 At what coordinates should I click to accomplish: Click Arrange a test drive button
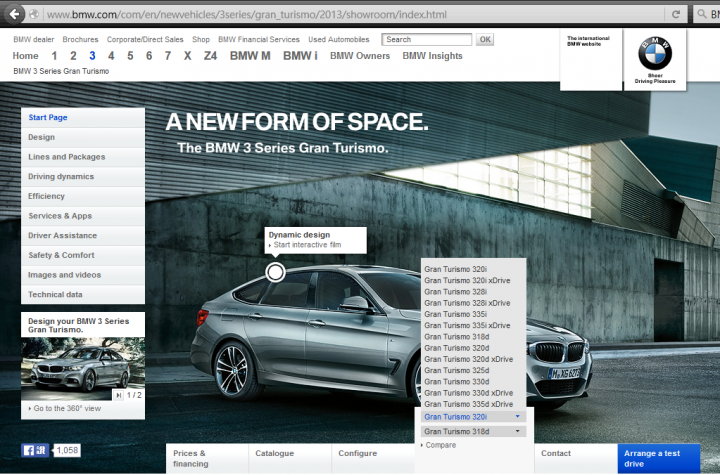(x=659, y=458)
